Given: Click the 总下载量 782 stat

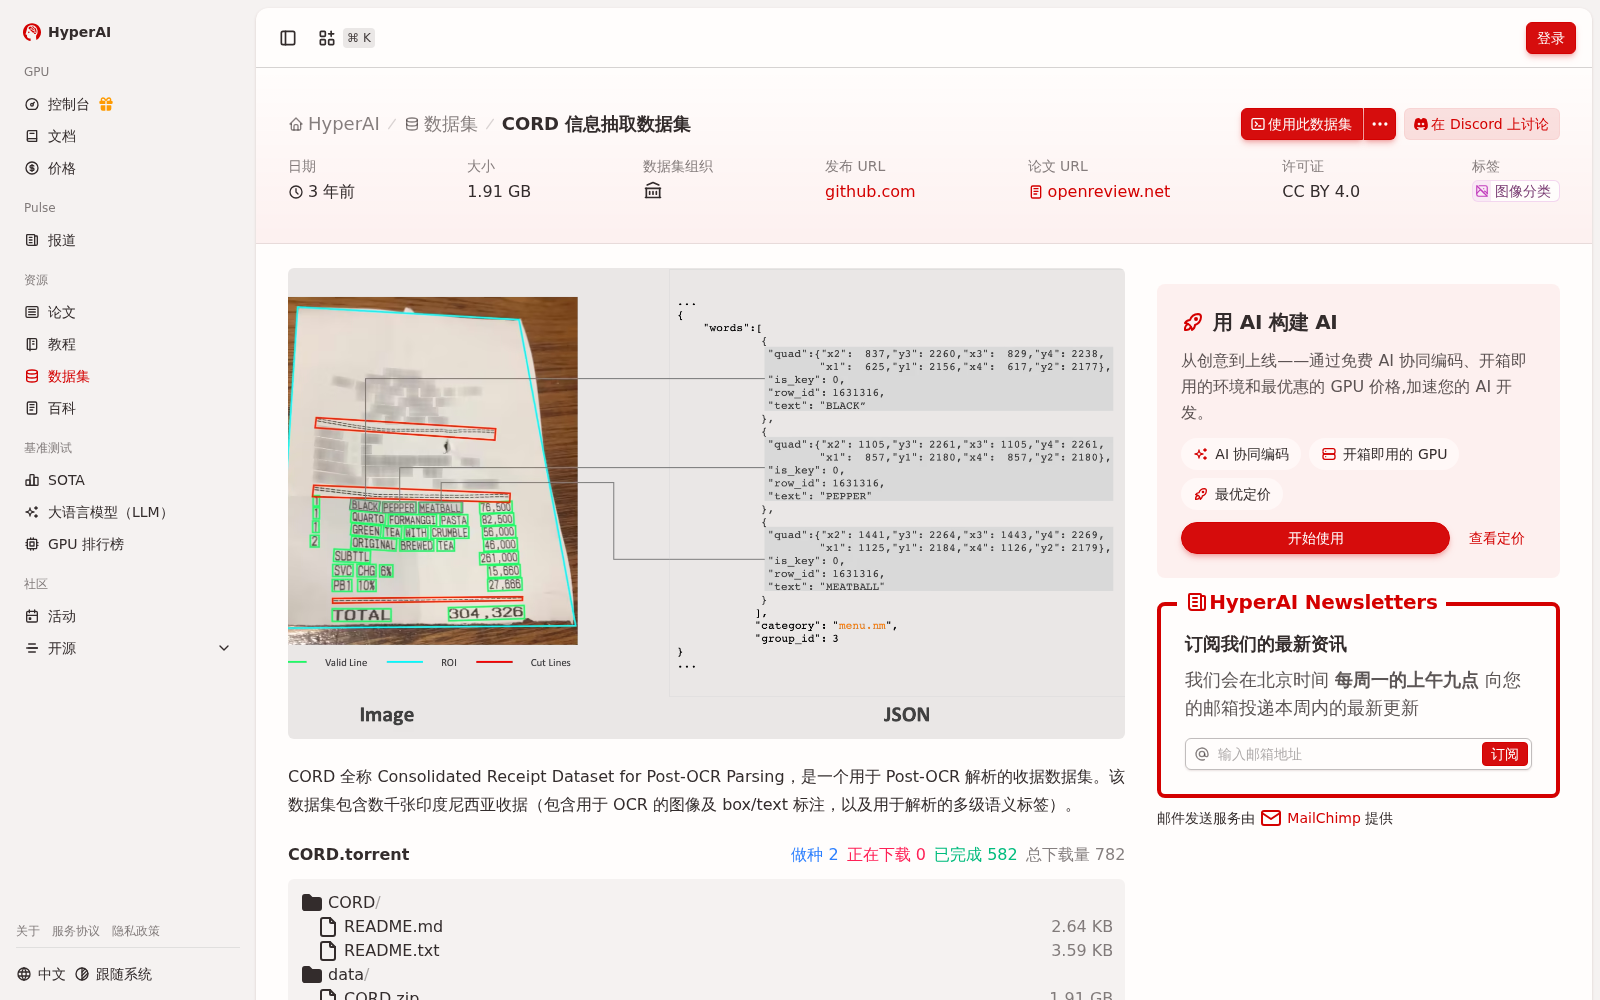Looking at the screenshot, I should tap(1075, 854).
